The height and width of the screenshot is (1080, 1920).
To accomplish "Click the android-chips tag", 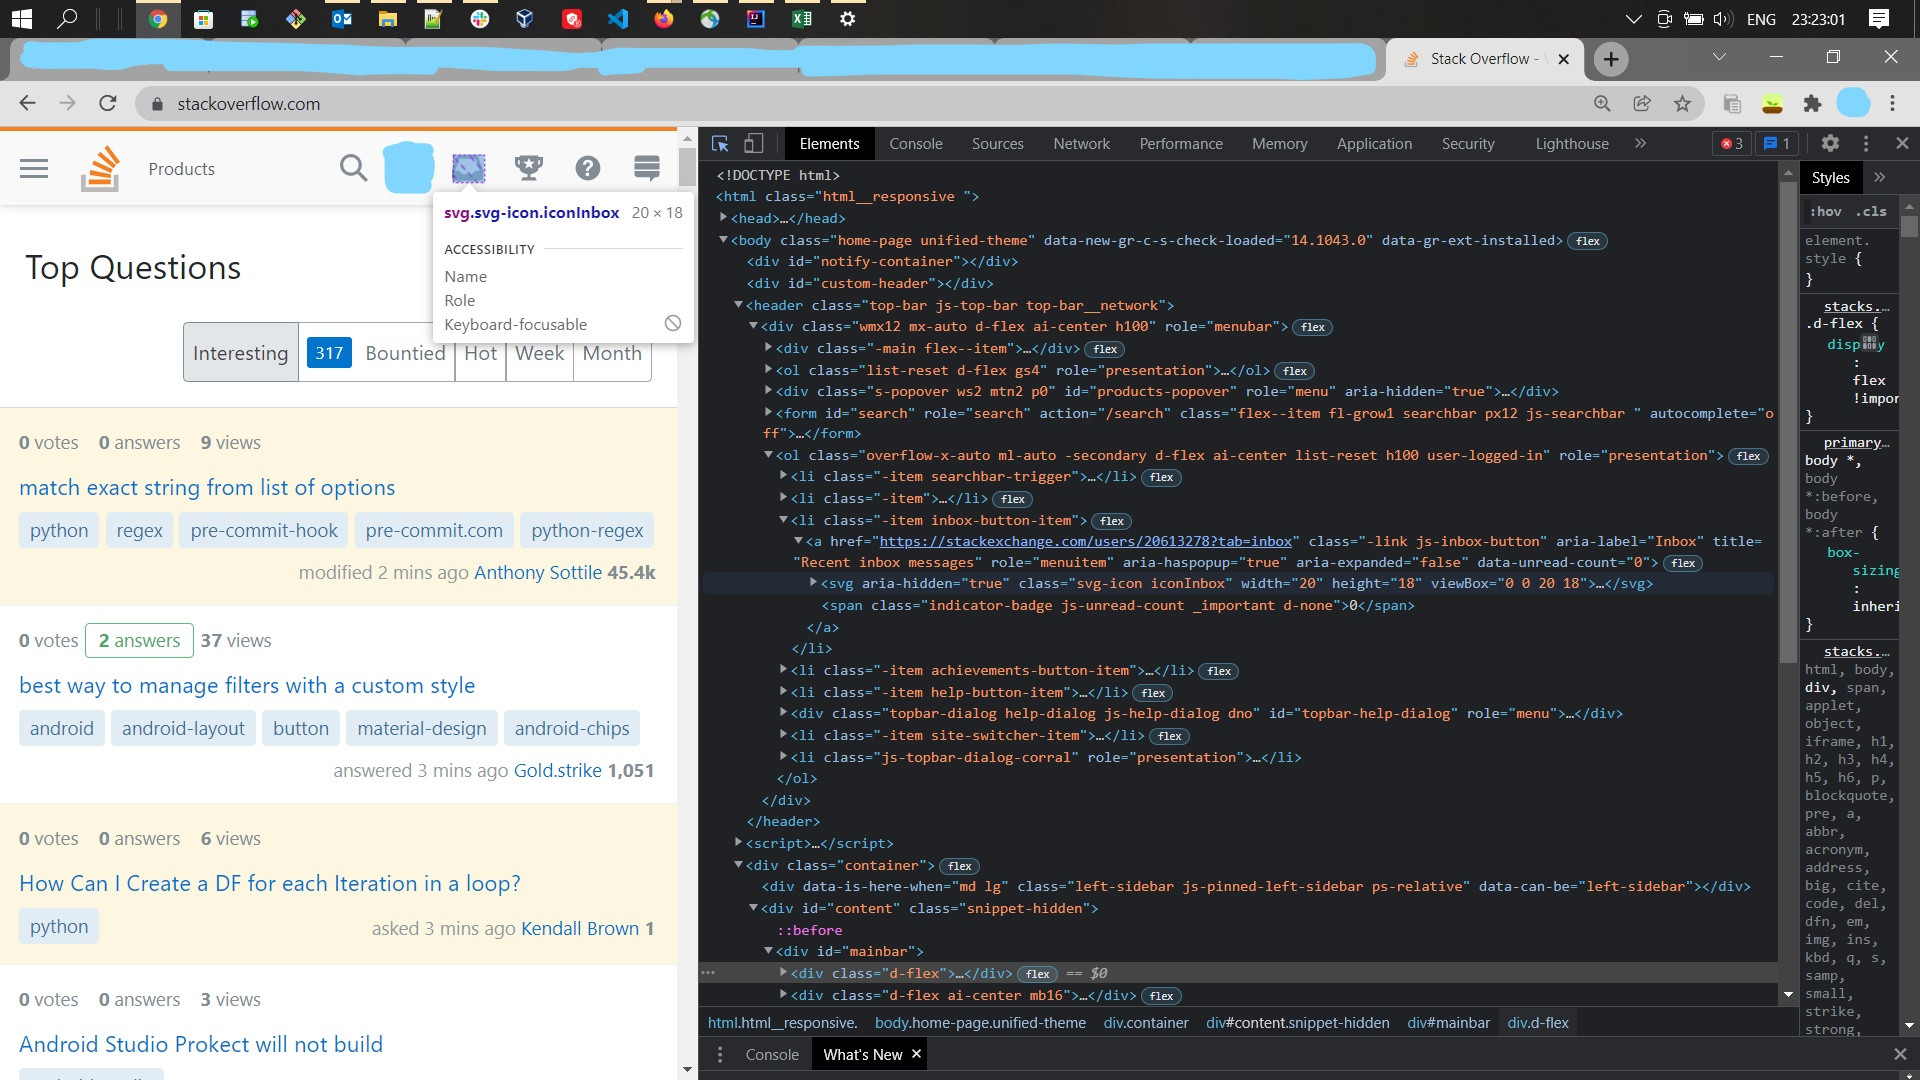I will click(572, 728).
